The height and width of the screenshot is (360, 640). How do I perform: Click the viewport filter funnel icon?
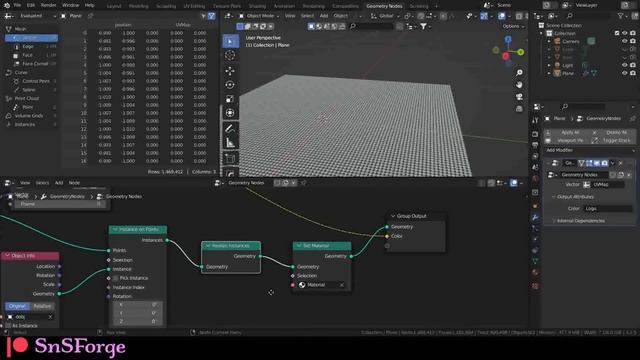click(x=424, y=27)
